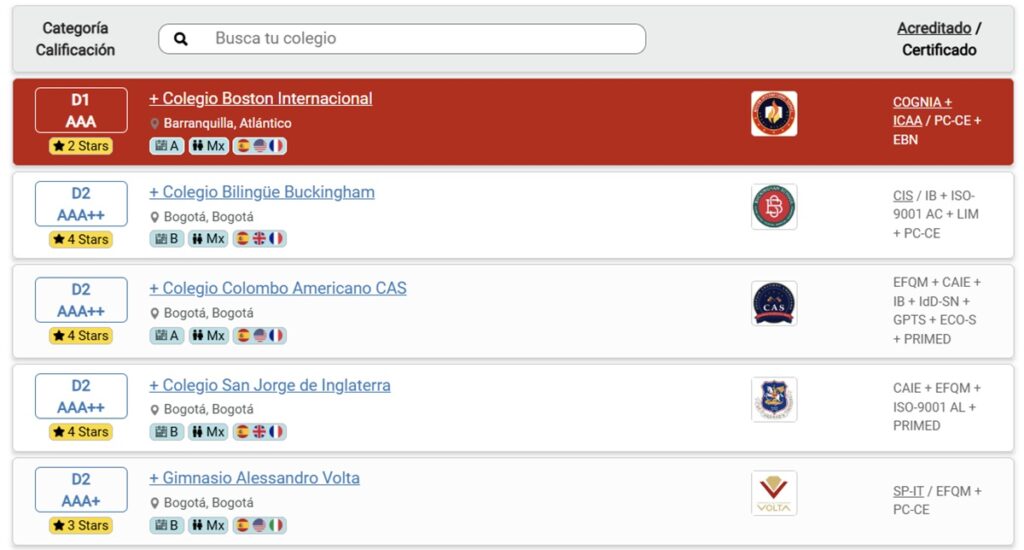Click language flags badge for Gimnasio Alessandro Volta

click(x=259, y=525)
